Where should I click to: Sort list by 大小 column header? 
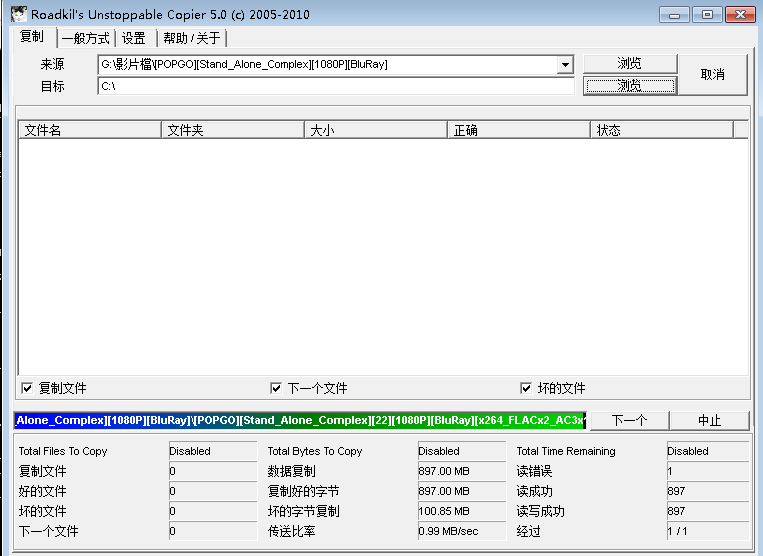(x=376, y=130)
